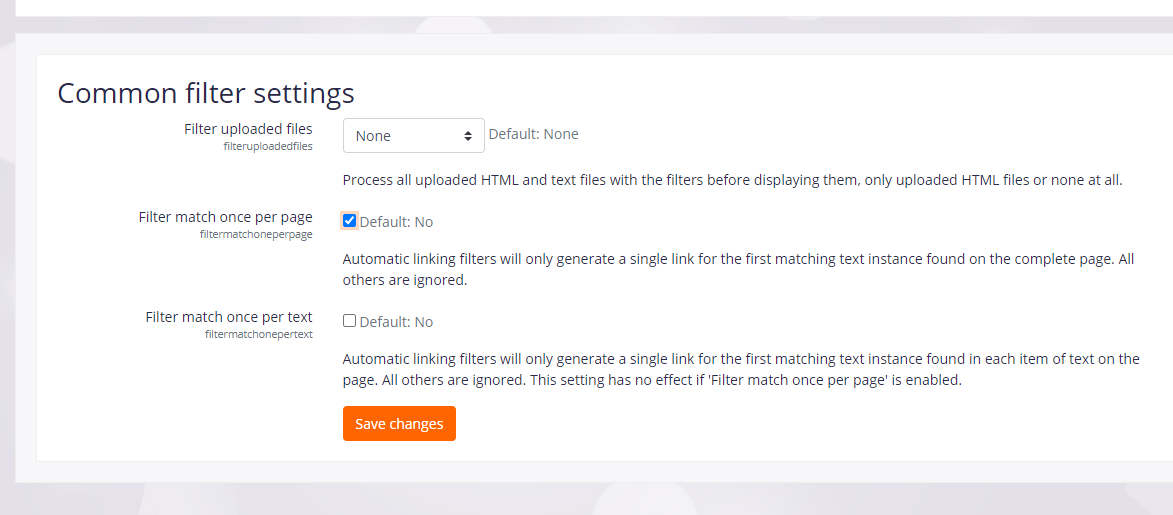Click the Common filter settings heading
Screen dimensions: 1173x515
click(x=206, y=94)
